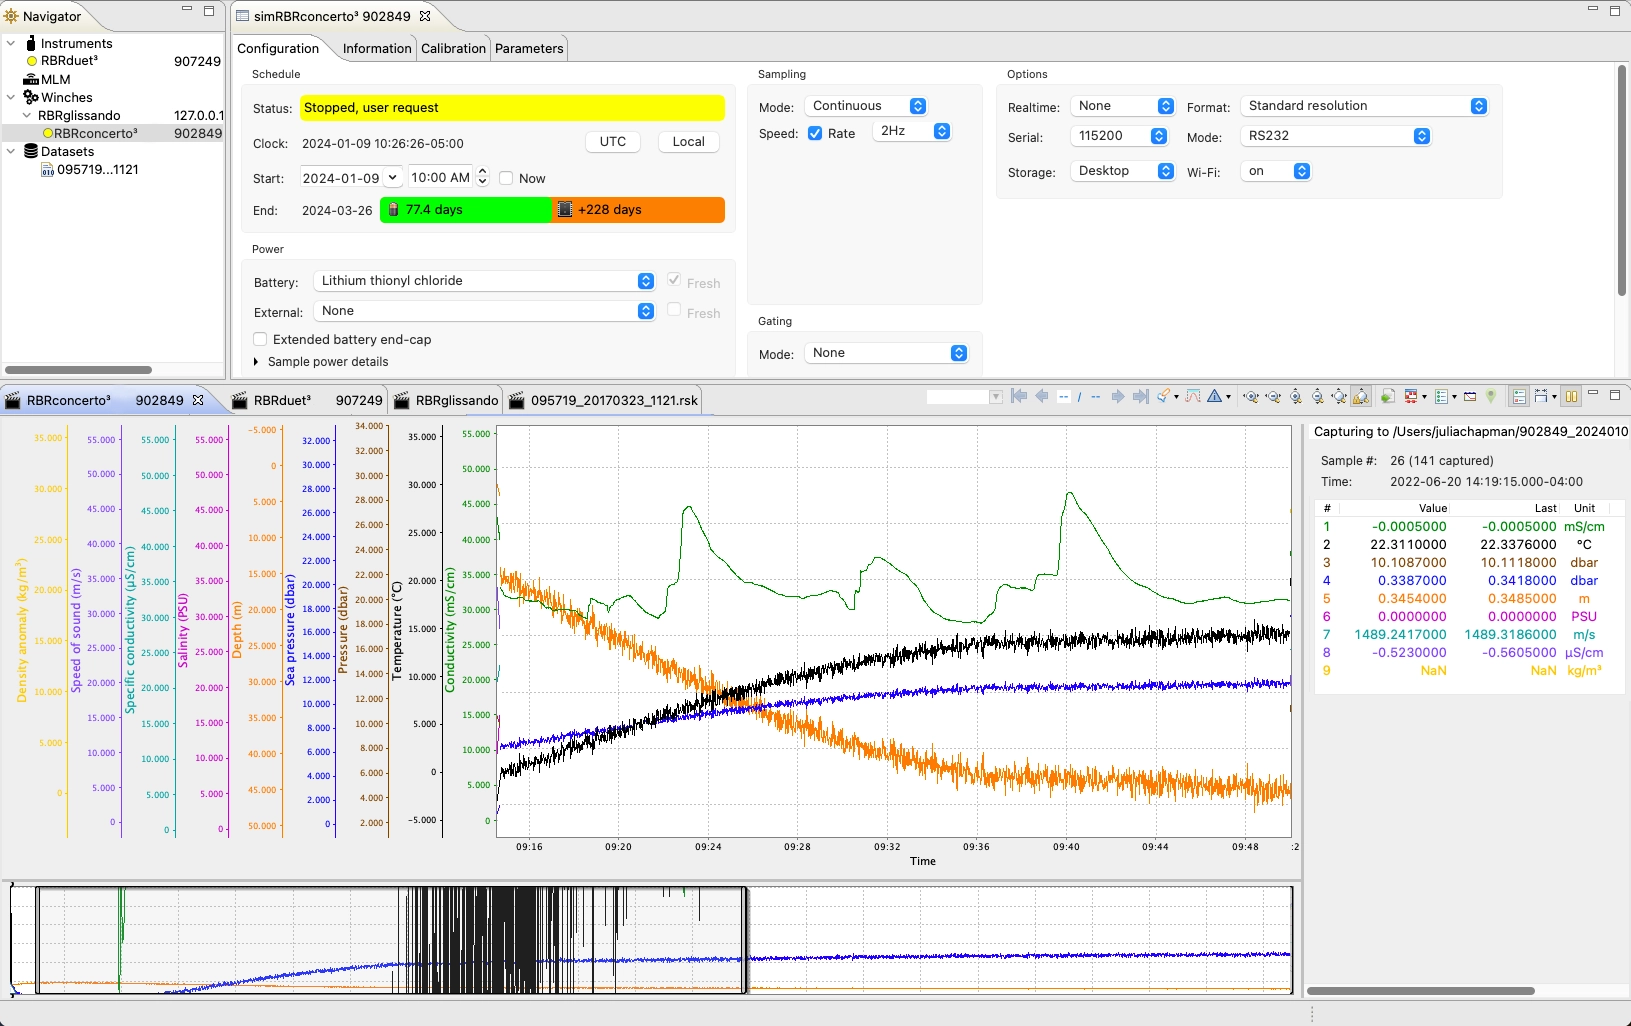Select dataset 095719...1121 in Navigator
Viewport: 1631px width, 1026px height.
tap(90, 169)
